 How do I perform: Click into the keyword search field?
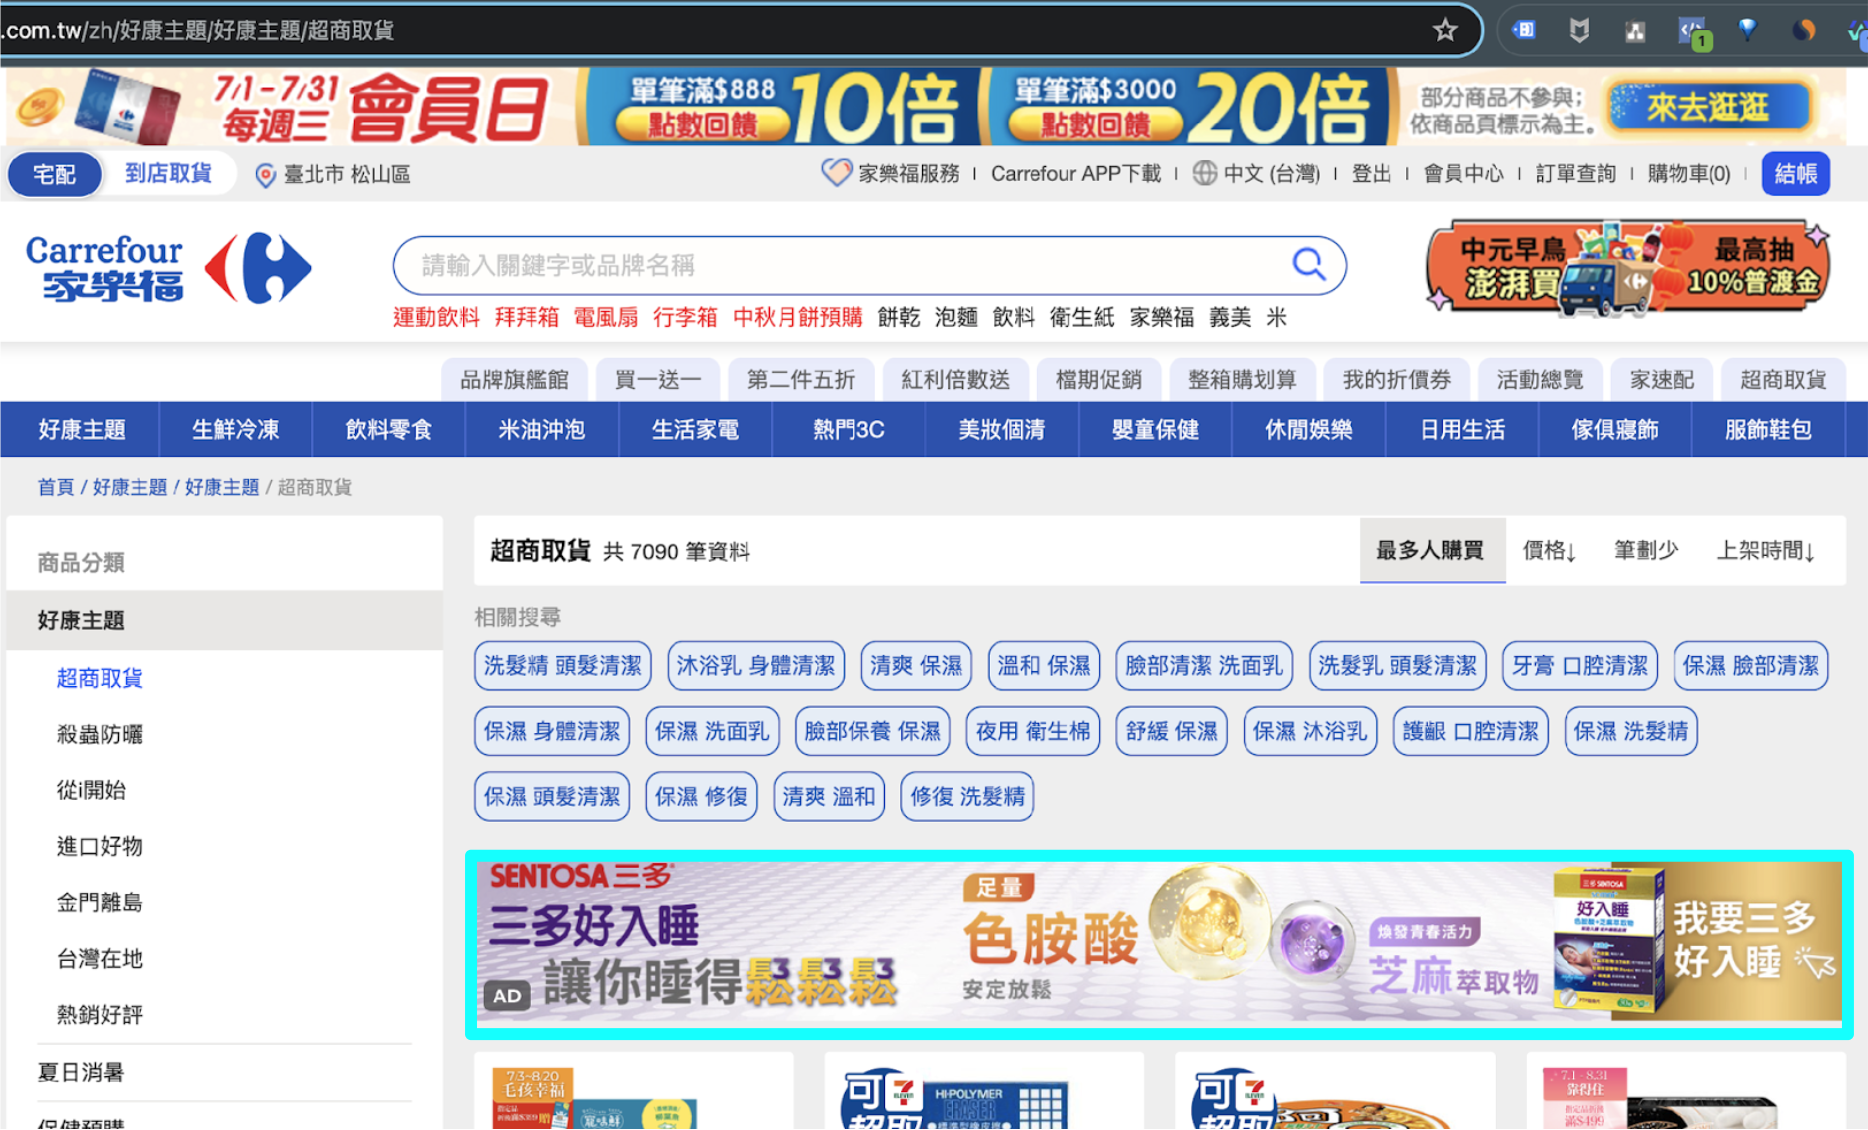(x=840, y=265)
